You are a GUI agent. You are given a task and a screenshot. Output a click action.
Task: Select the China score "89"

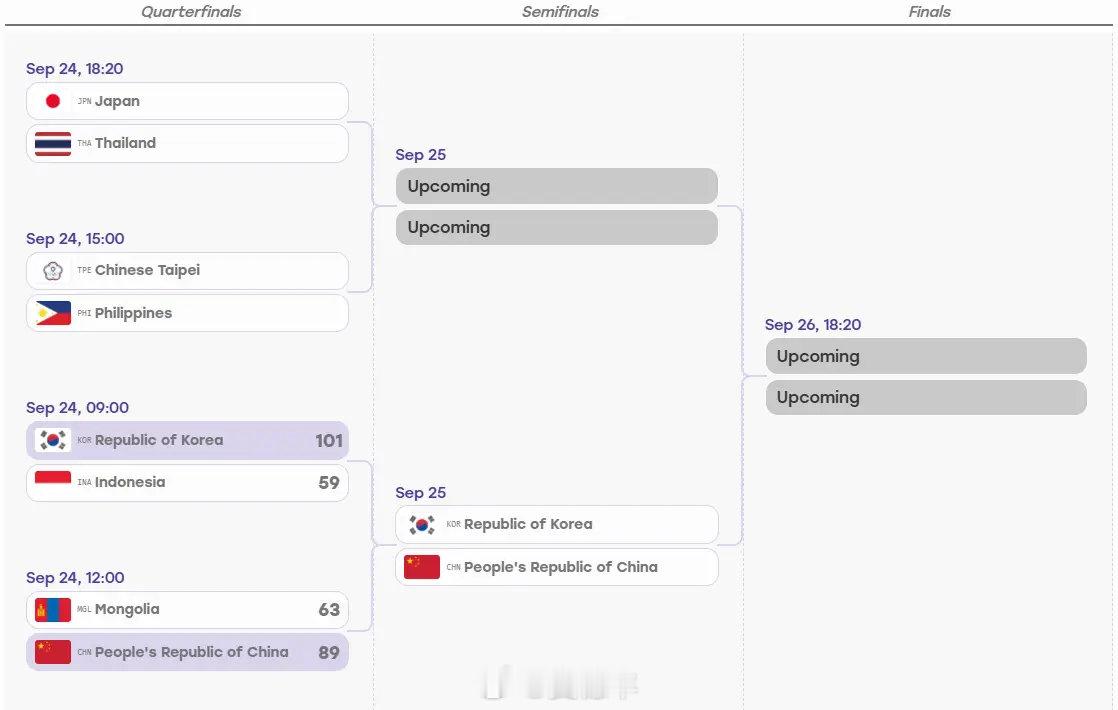[x=329, y=652]
